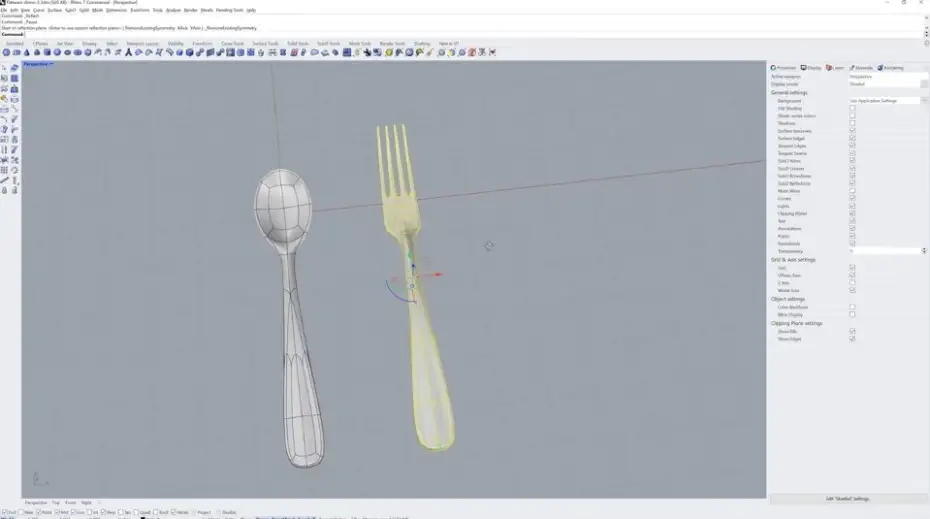Switch to the Curve Tools toolbar tab

click(x=232, y=44)
